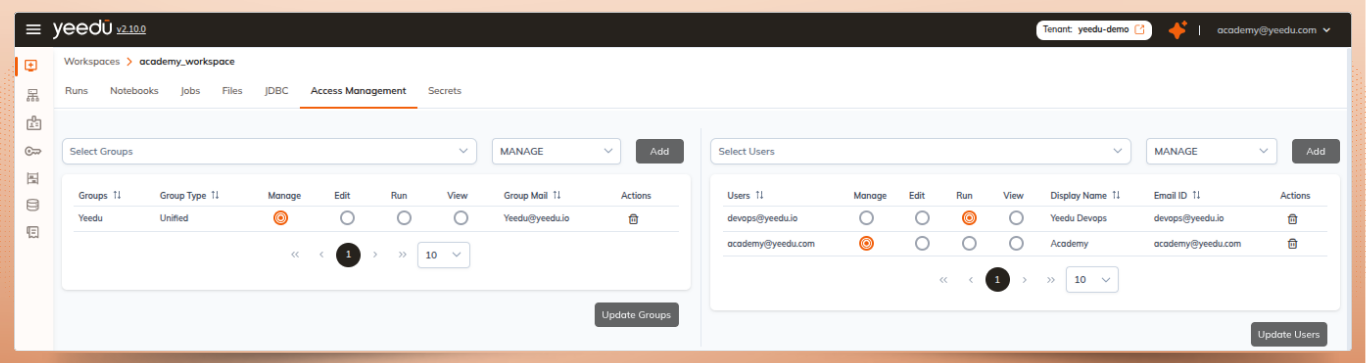Select View permission for Yeedu group
The height and width of the screenshot is (363, 1366).
pos(460,217)
